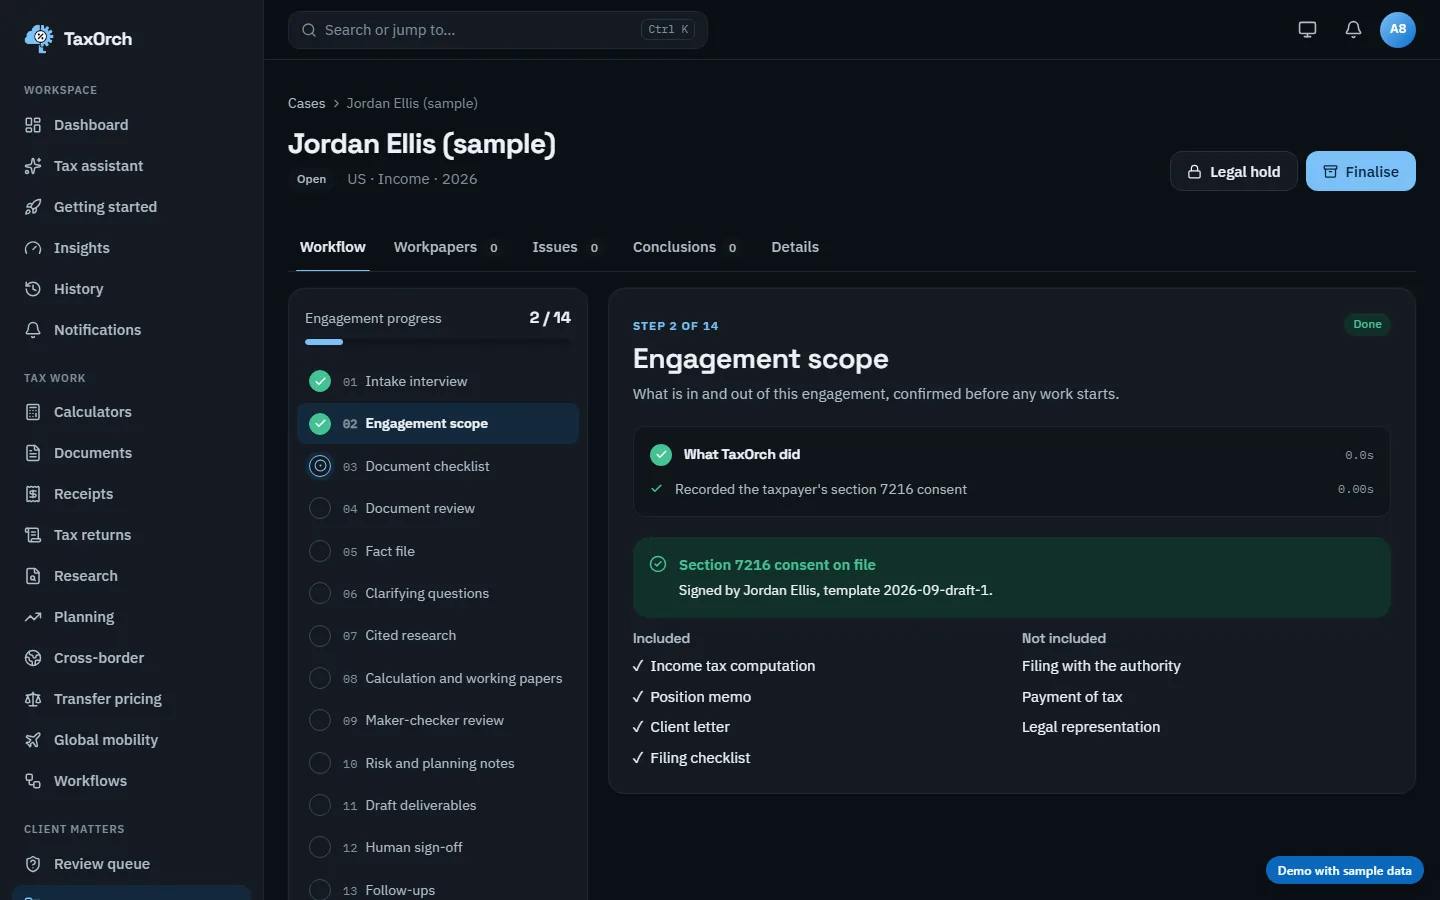Select the Human sign-off step circle
1440x900 pixels.
click(x=320, y=847)
